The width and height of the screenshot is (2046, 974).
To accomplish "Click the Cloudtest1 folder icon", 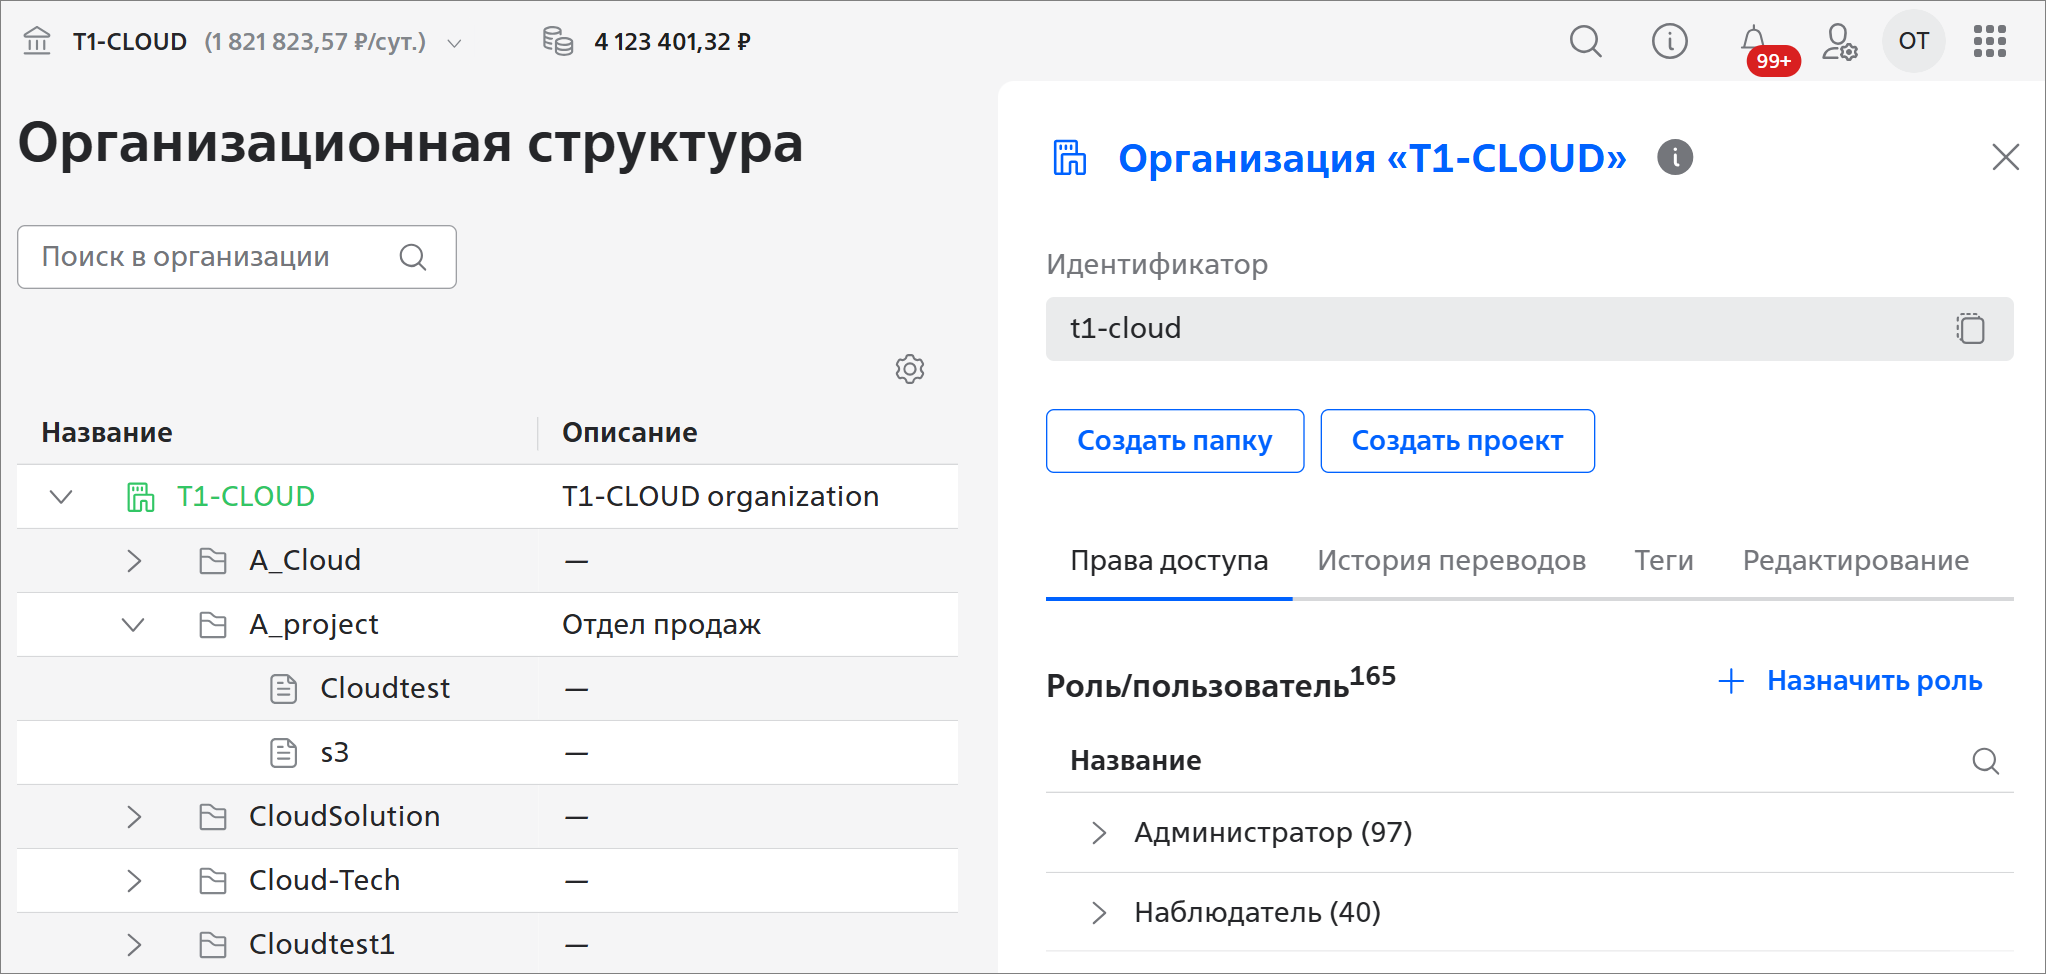I will [212, 945].
